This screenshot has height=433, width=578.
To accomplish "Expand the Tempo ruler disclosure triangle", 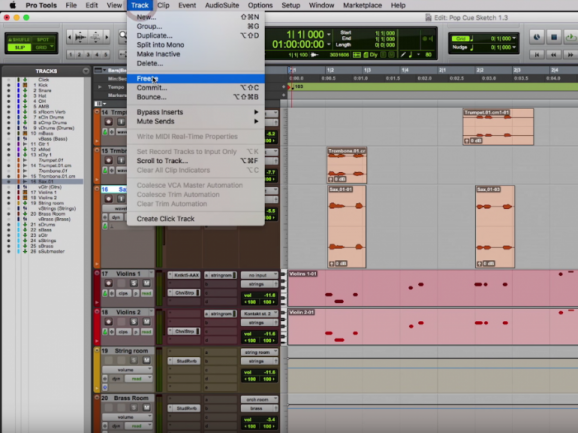I will click(100, 87).
